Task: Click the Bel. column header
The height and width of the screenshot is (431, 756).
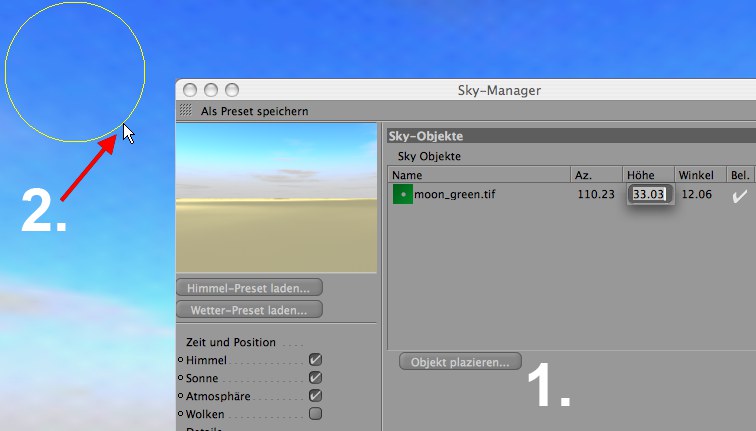Action: [741, 175]
